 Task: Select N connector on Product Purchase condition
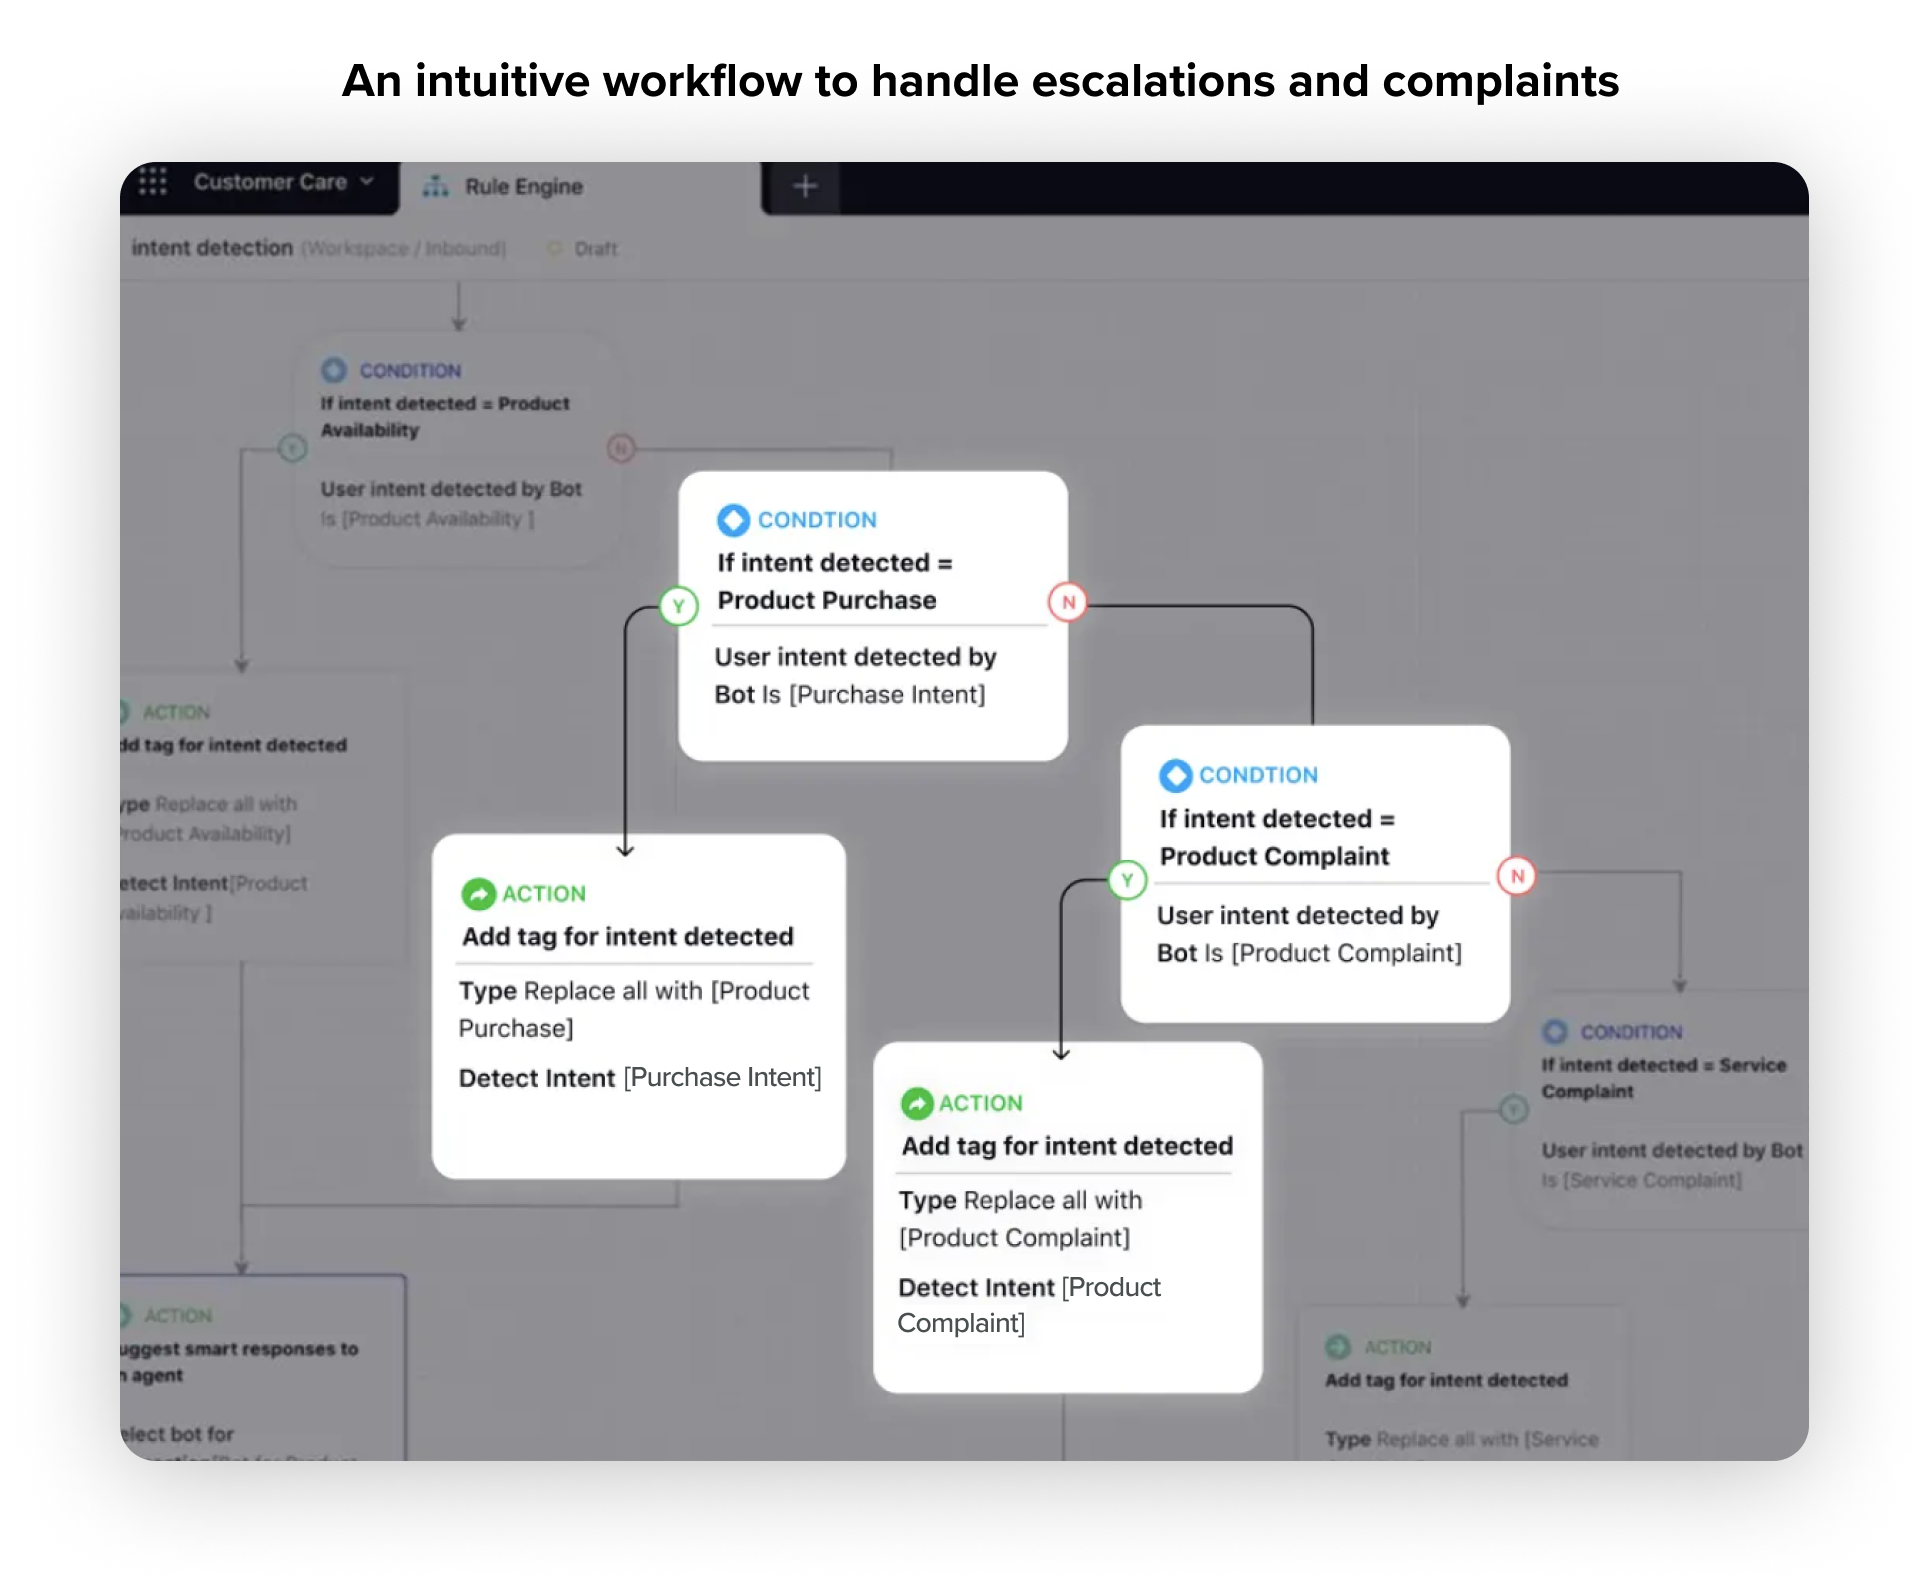click(1068, 602)
